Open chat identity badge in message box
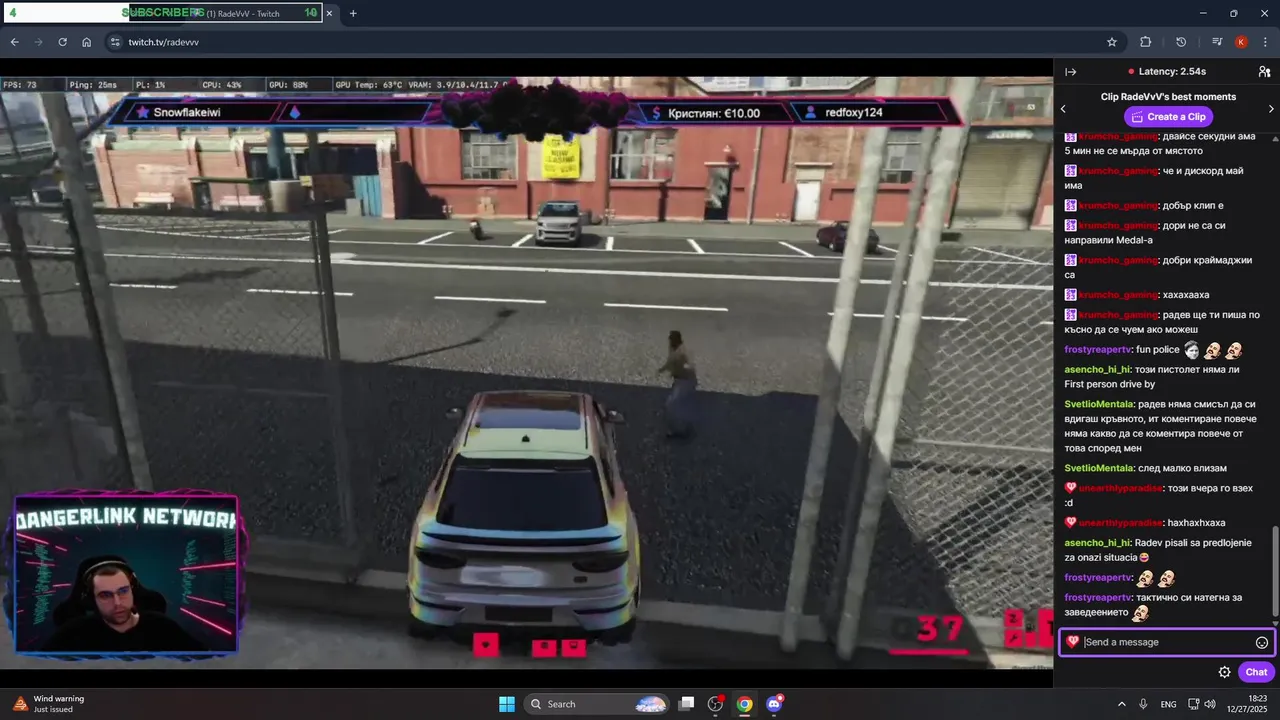The image size is (1280, 720). click(x=1072, y=642)
